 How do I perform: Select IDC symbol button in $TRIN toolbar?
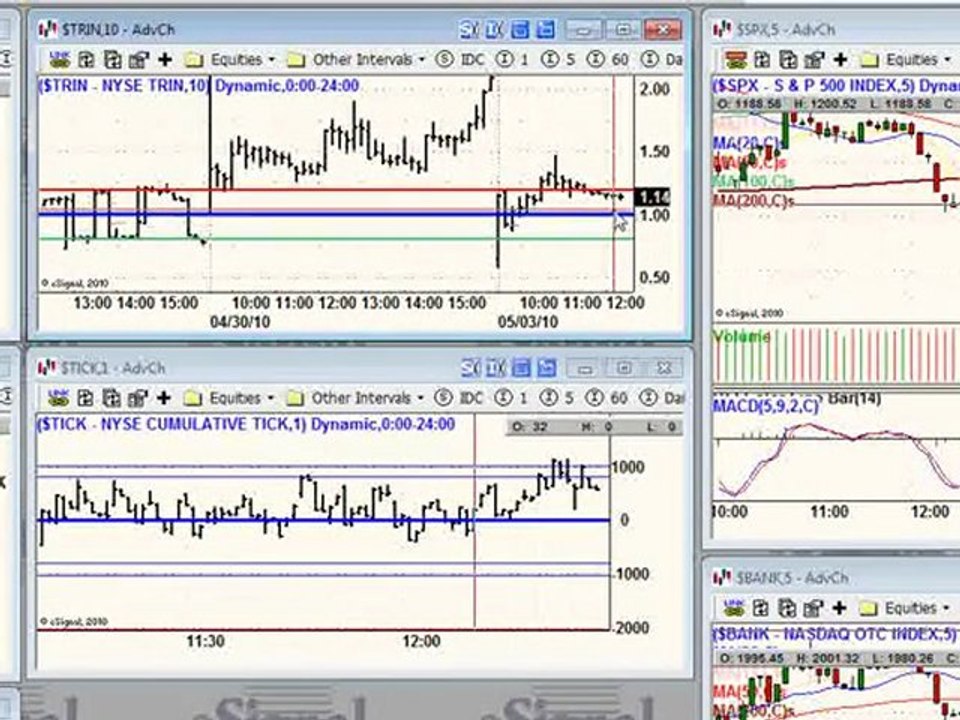[x=460, y=59]
